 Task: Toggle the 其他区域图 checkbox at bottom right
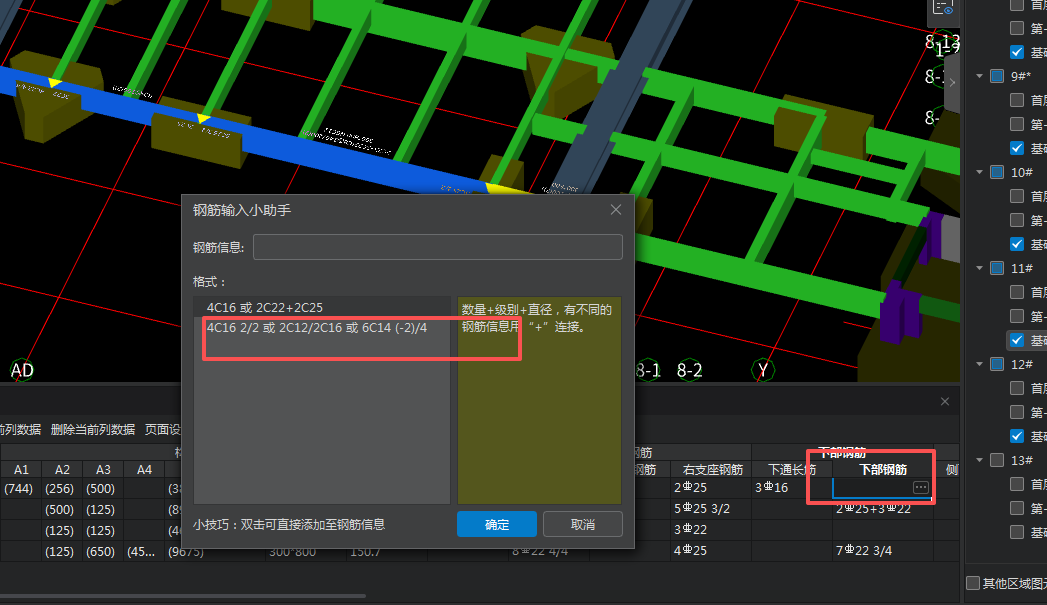(x=973, y=582)
